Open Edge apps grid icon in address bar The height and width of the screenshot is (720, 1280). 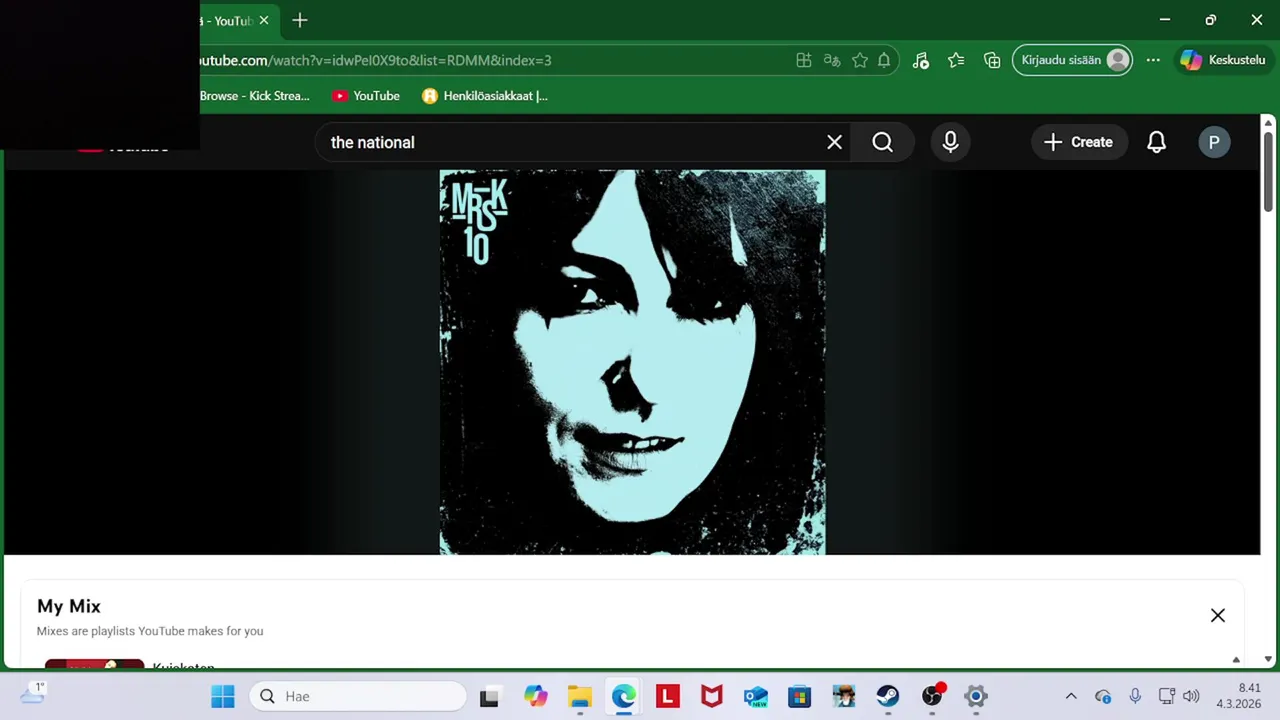[x=803, y=60]
